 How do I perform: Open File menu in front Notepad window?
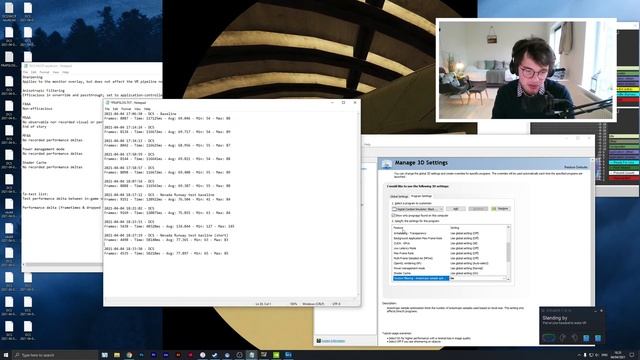(x=107, y=109)
